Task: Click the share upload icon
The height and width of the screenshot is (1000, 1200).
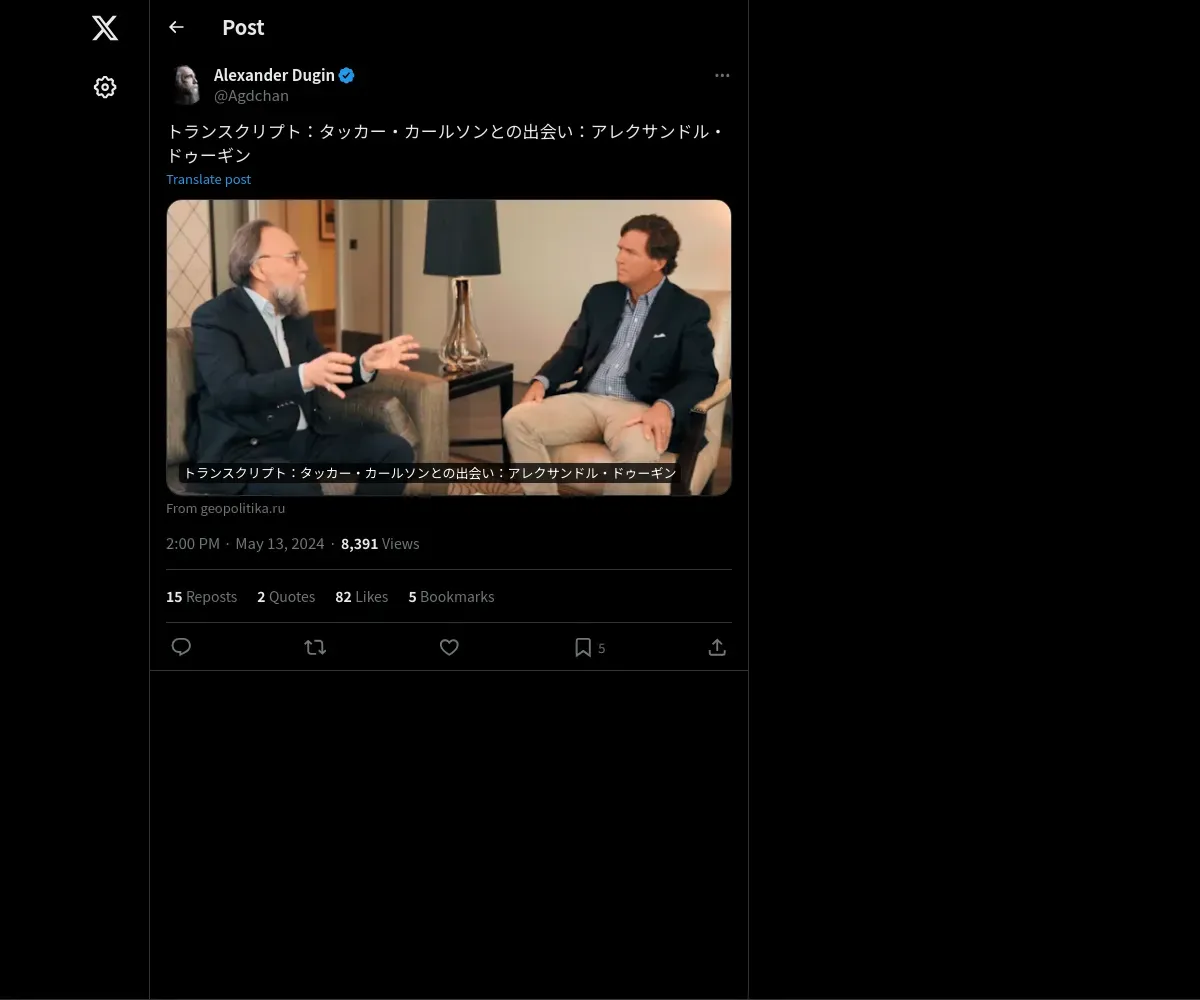Action: click(x=717, y=647)
